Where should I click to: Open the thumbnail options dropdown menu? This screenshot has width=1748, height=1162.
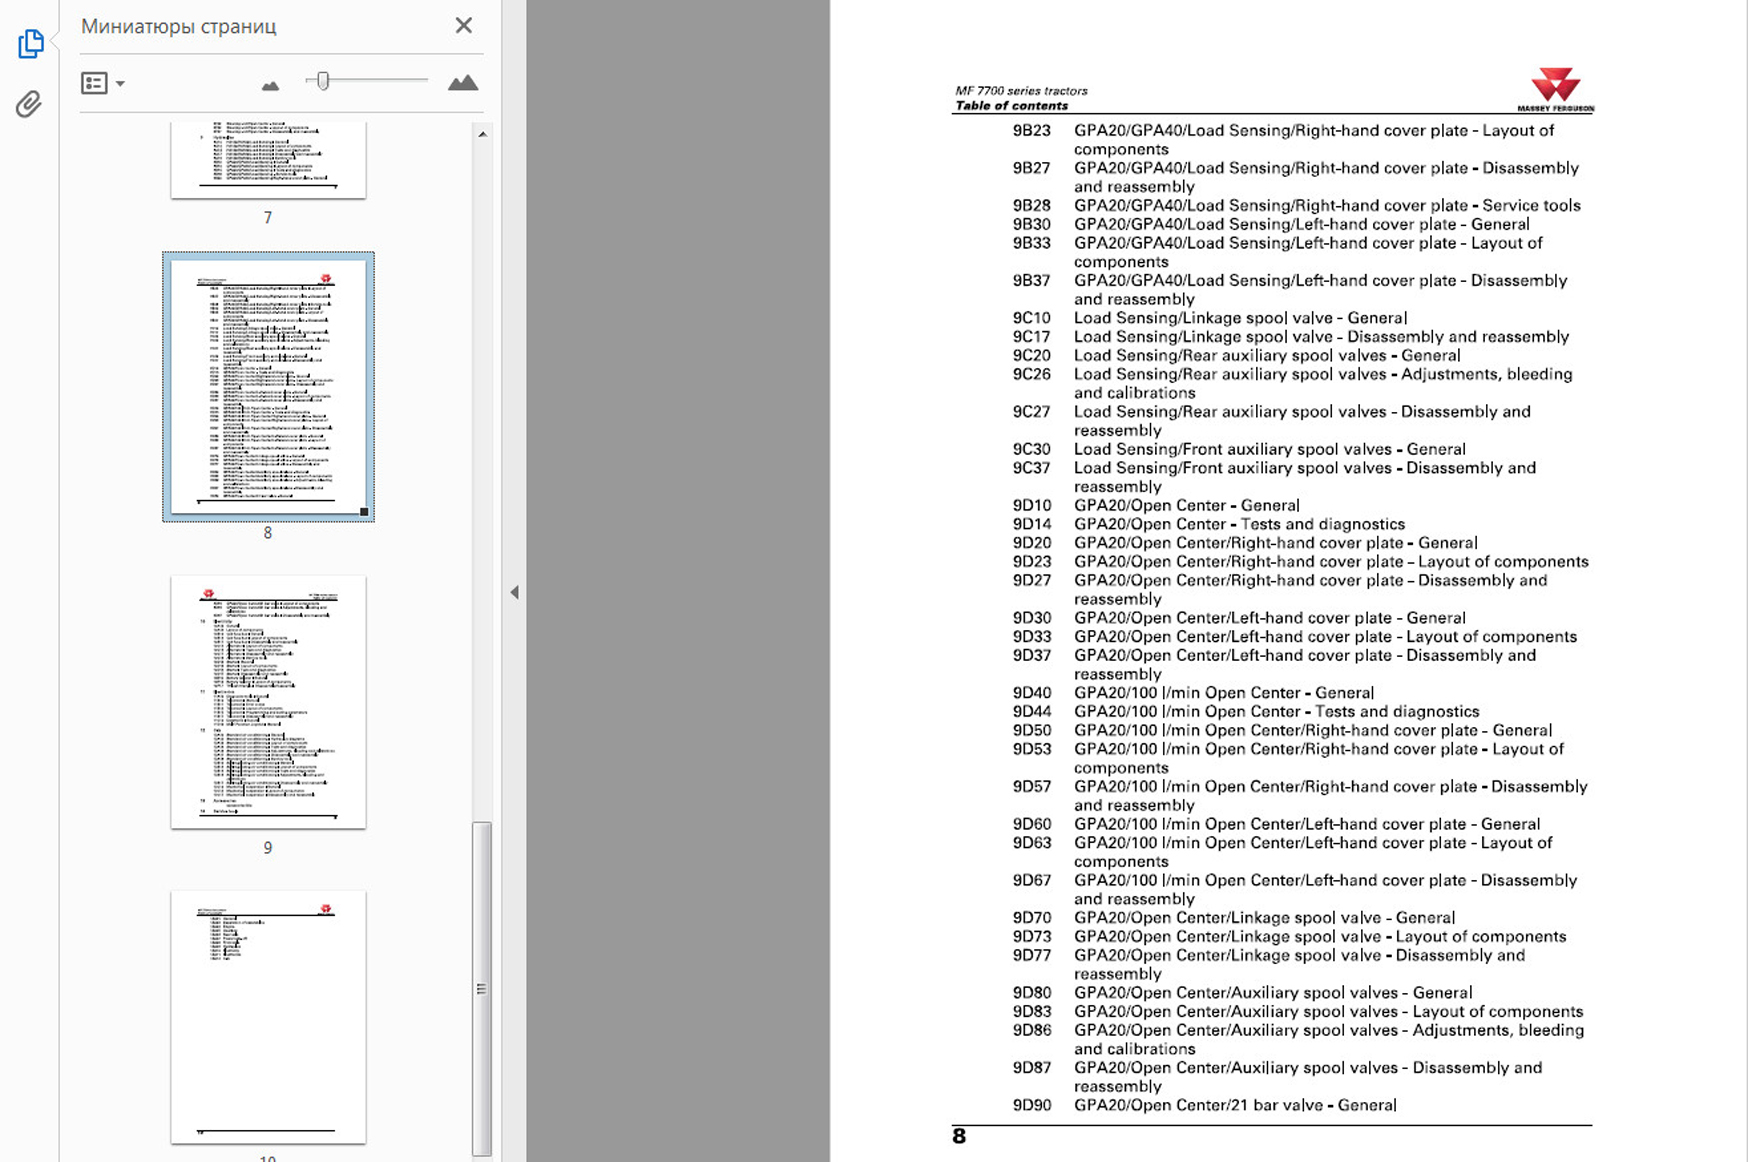pos(102,83)
